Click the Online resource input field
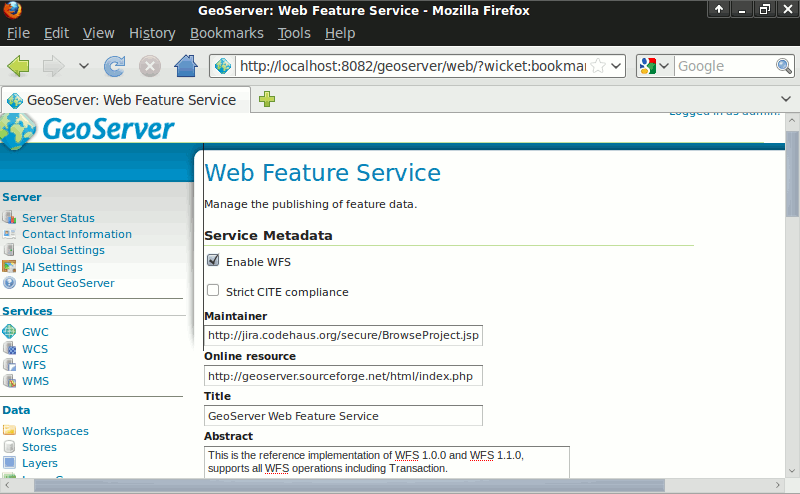 coord(343,376)
